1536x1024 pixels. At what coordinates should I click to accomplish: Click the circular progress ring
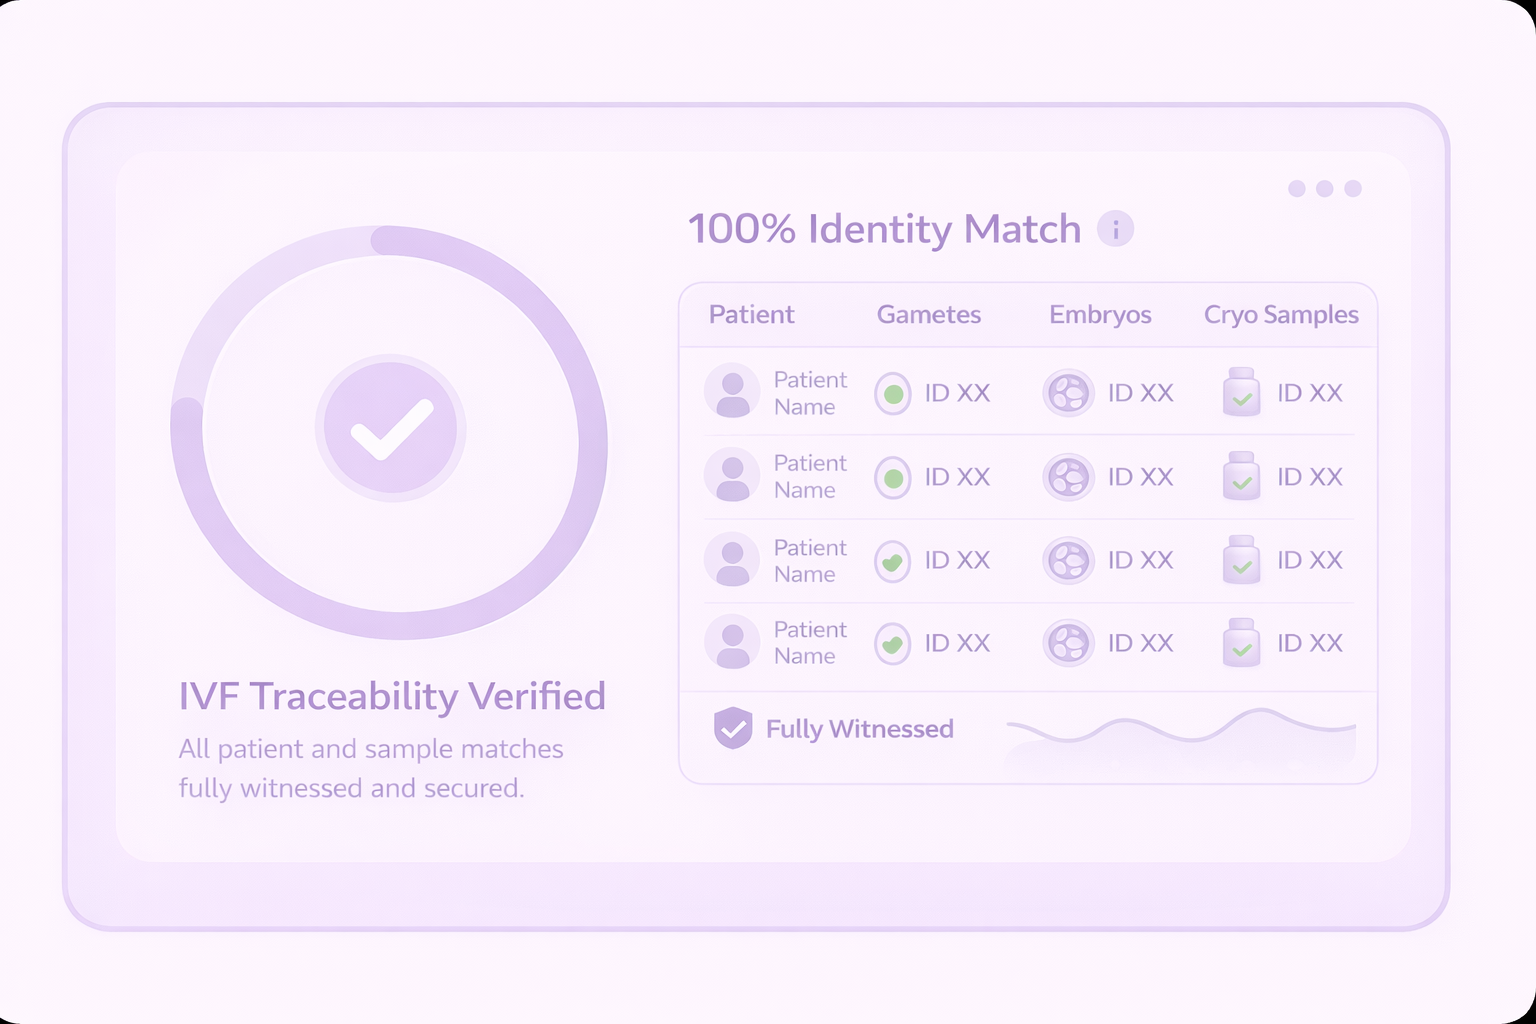click(590, 440)
